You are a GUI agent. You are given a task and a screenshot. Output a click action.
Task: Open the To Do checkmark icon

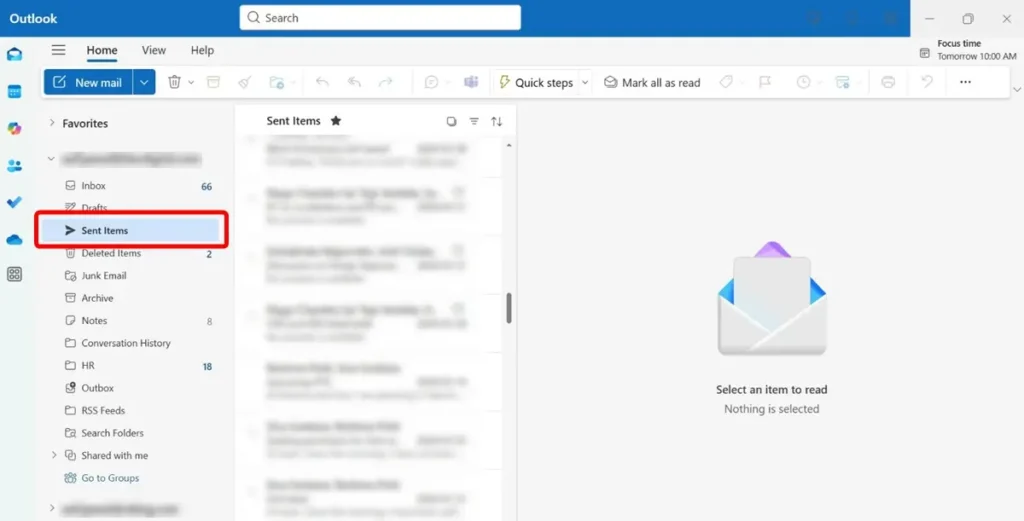(x=14, y=202)
